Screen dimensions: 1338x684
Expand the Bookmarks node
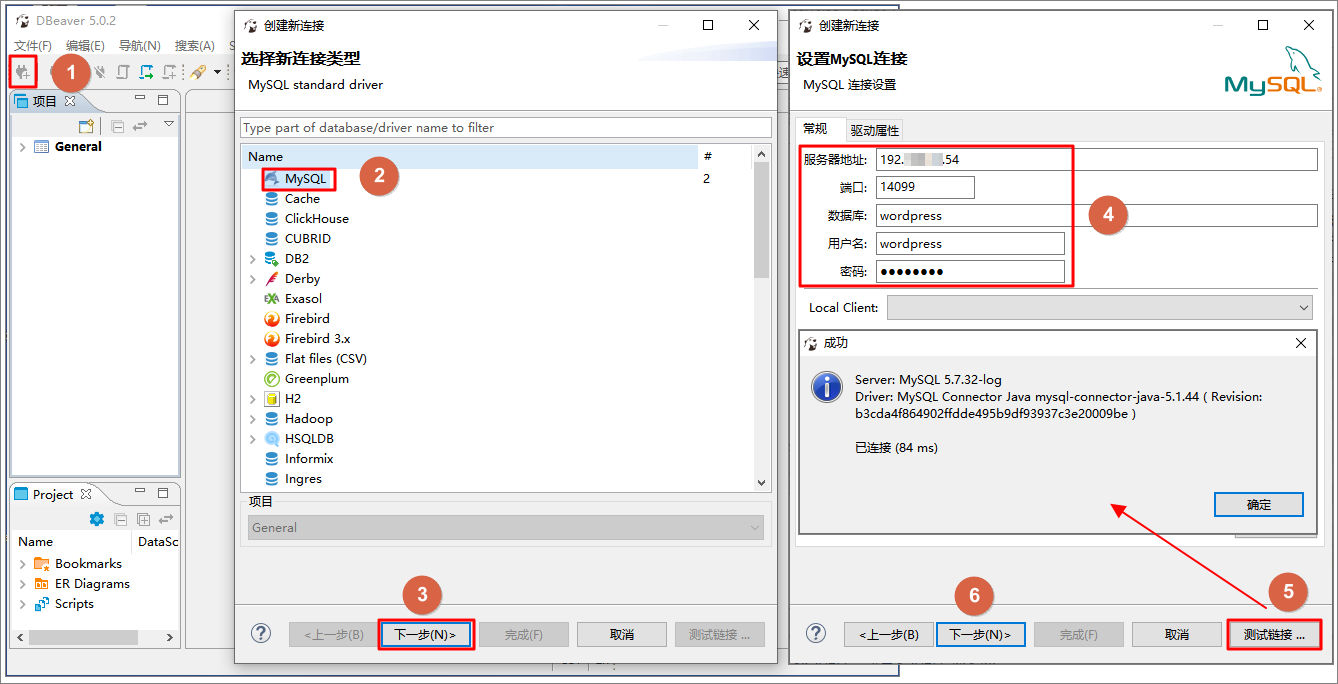[23, 564]
